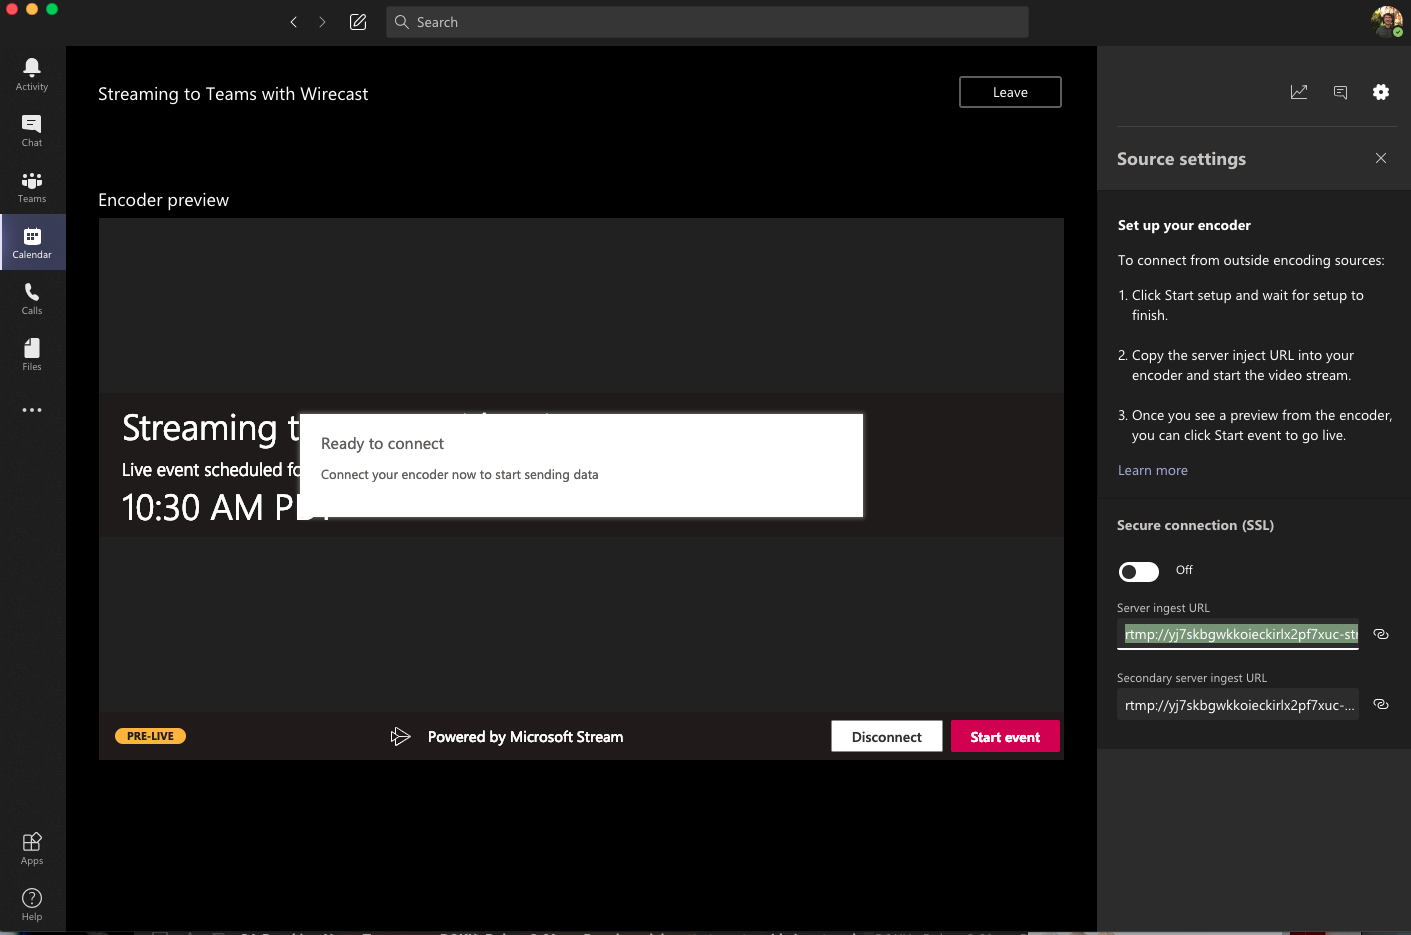Show the Secondary server ingest URL
This screenshot has width=1411, height=935.
pos(1380,704)
